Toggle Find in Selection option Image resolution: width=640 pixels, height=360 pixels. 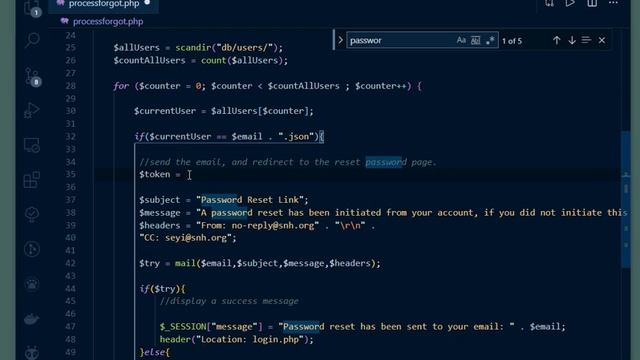click(x=586, y=40)
